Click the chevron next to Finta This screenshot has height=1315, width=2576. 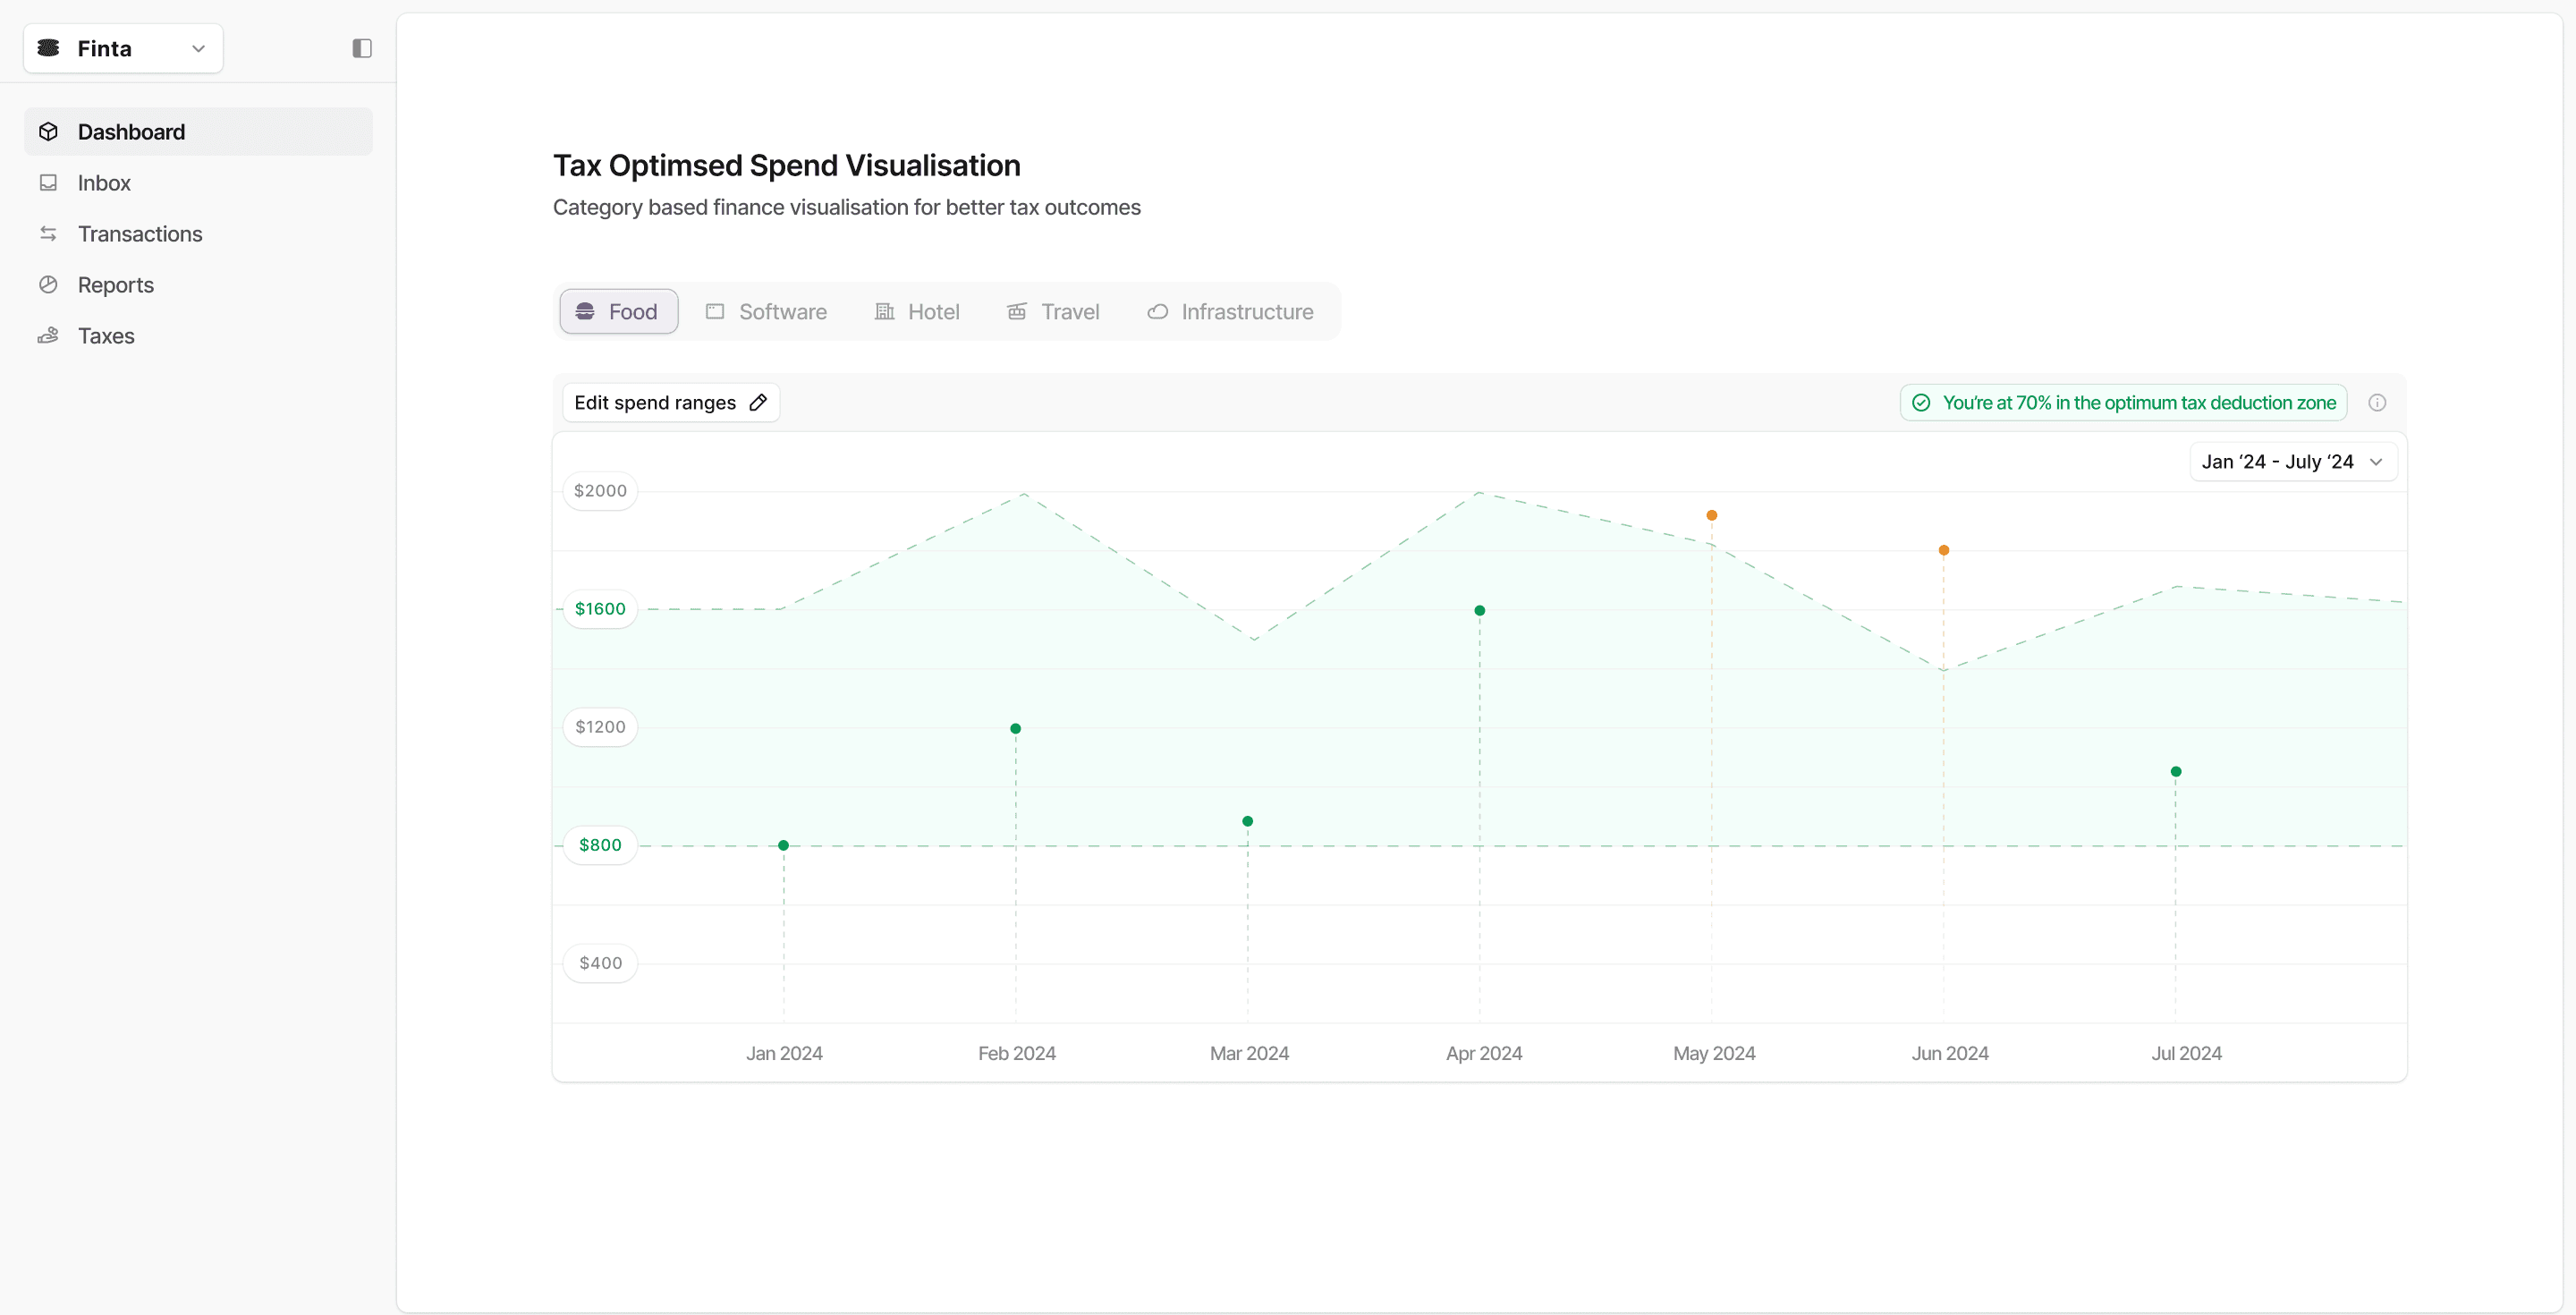pyautogui.click(x=198, y=48)
